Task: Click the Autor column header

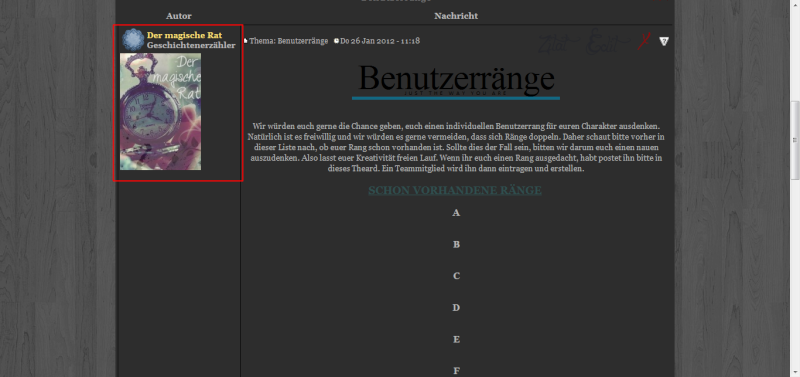Action: click(179, 16)
